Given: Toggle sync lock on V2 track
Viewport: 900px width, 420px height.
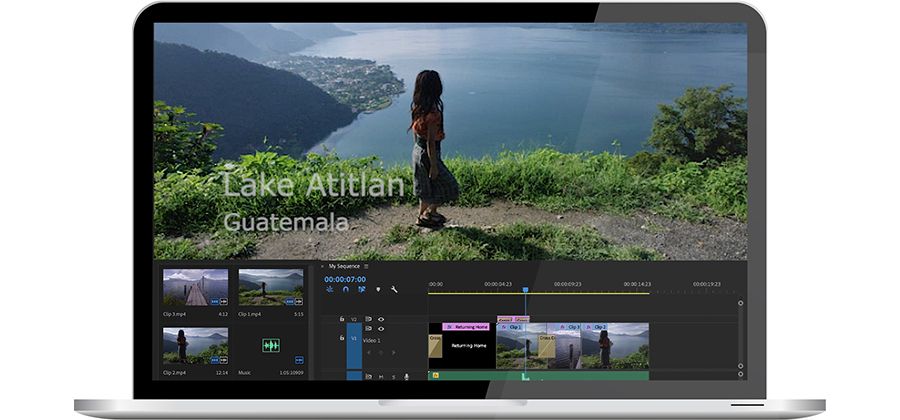Looking at the screenshot, I should click(x=368, y=319).
